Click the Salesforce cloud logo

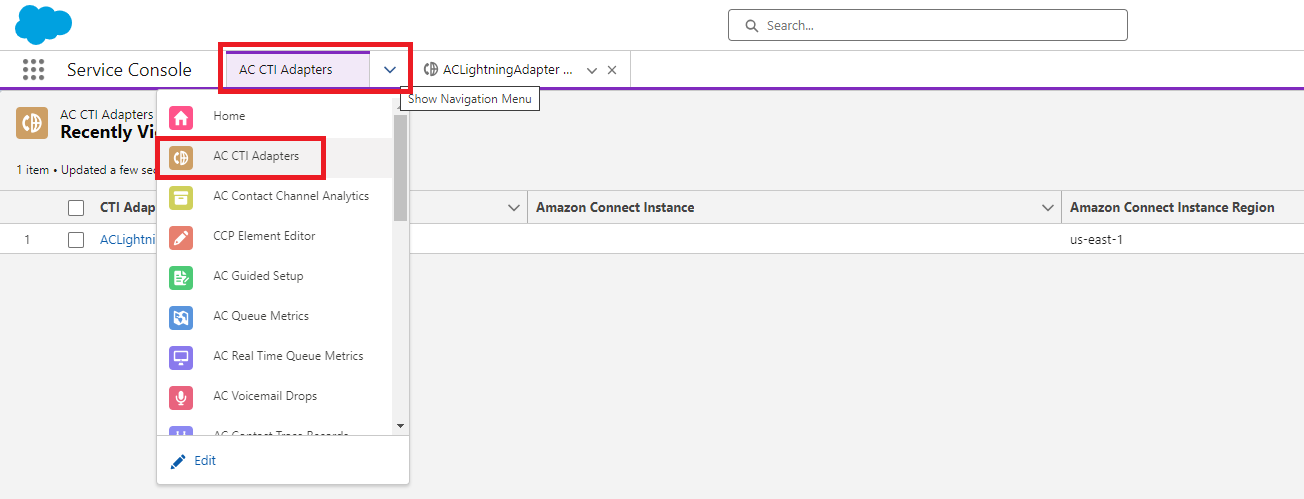click(x=43, y=24)
